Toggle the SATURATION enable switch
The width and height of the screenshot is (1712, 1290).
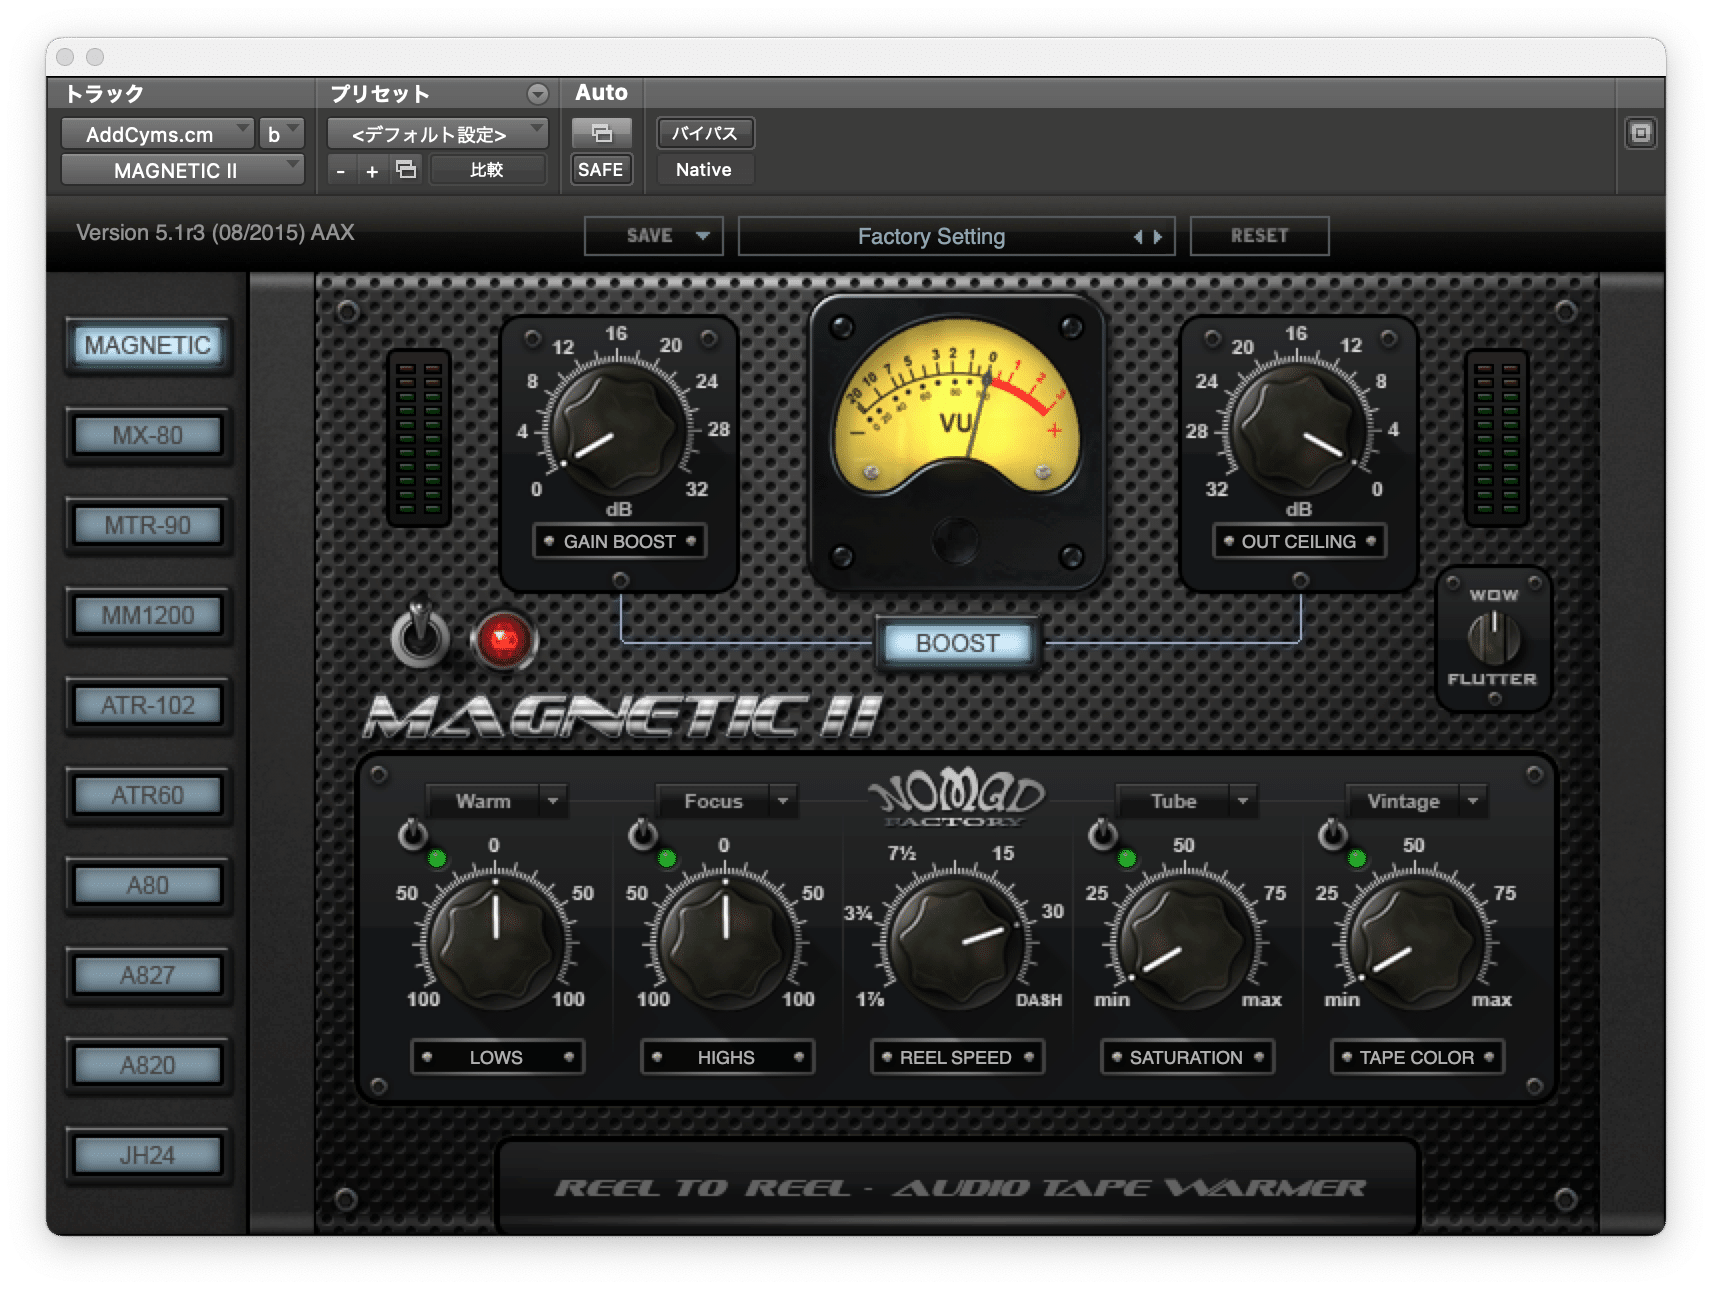[x=1102, y=834]
